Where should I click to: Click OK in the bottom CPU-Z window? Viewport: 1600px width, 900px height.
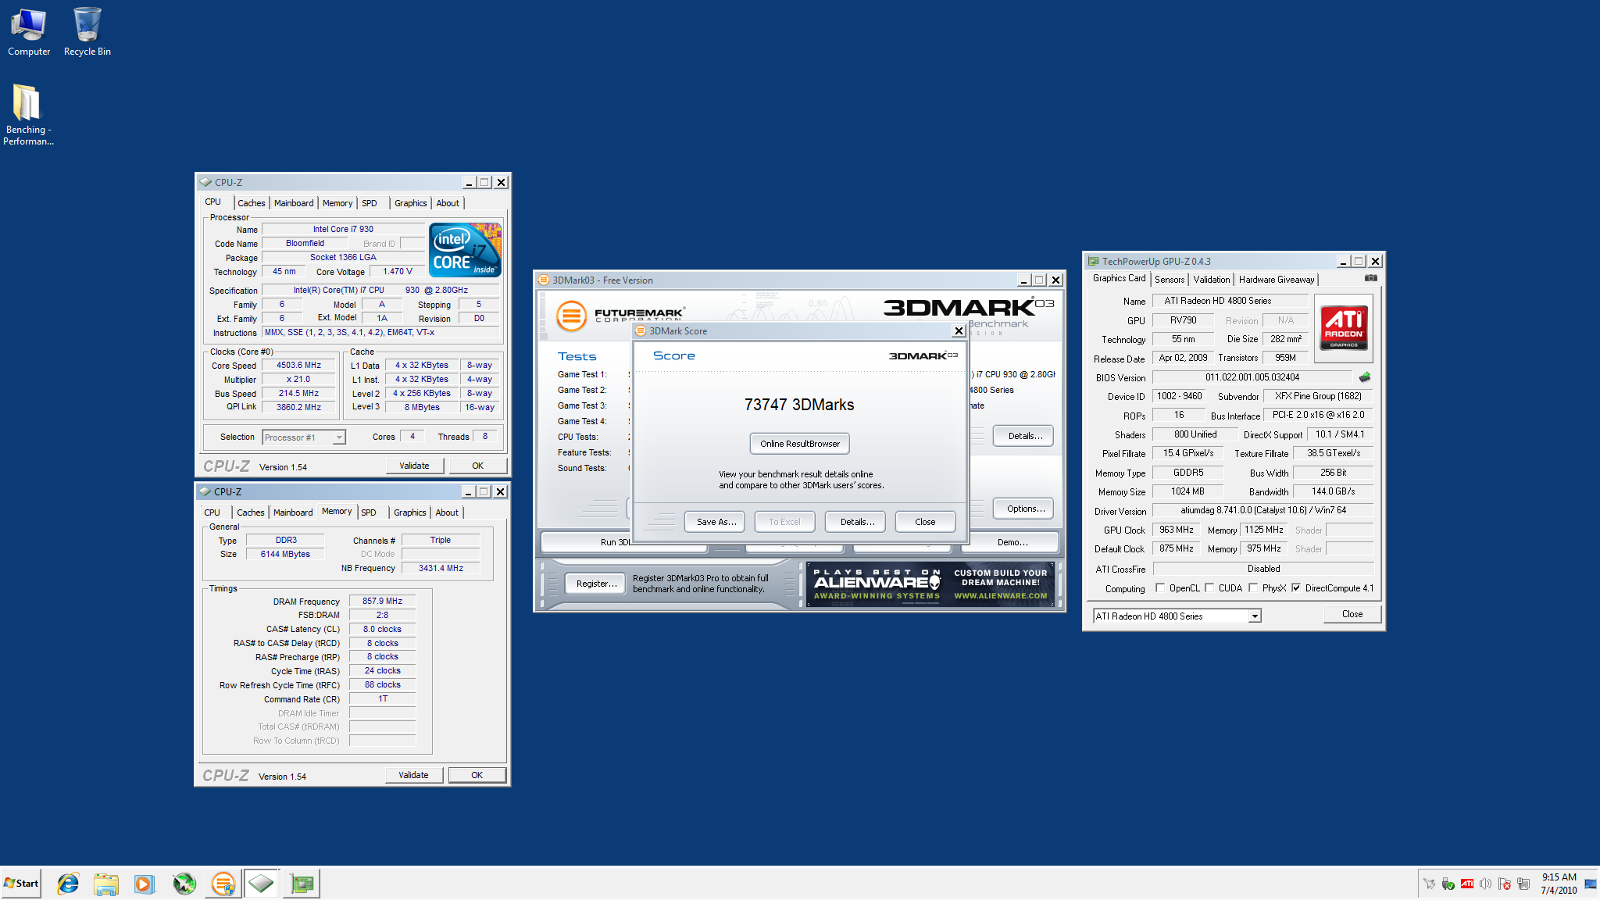pos(477,775)
